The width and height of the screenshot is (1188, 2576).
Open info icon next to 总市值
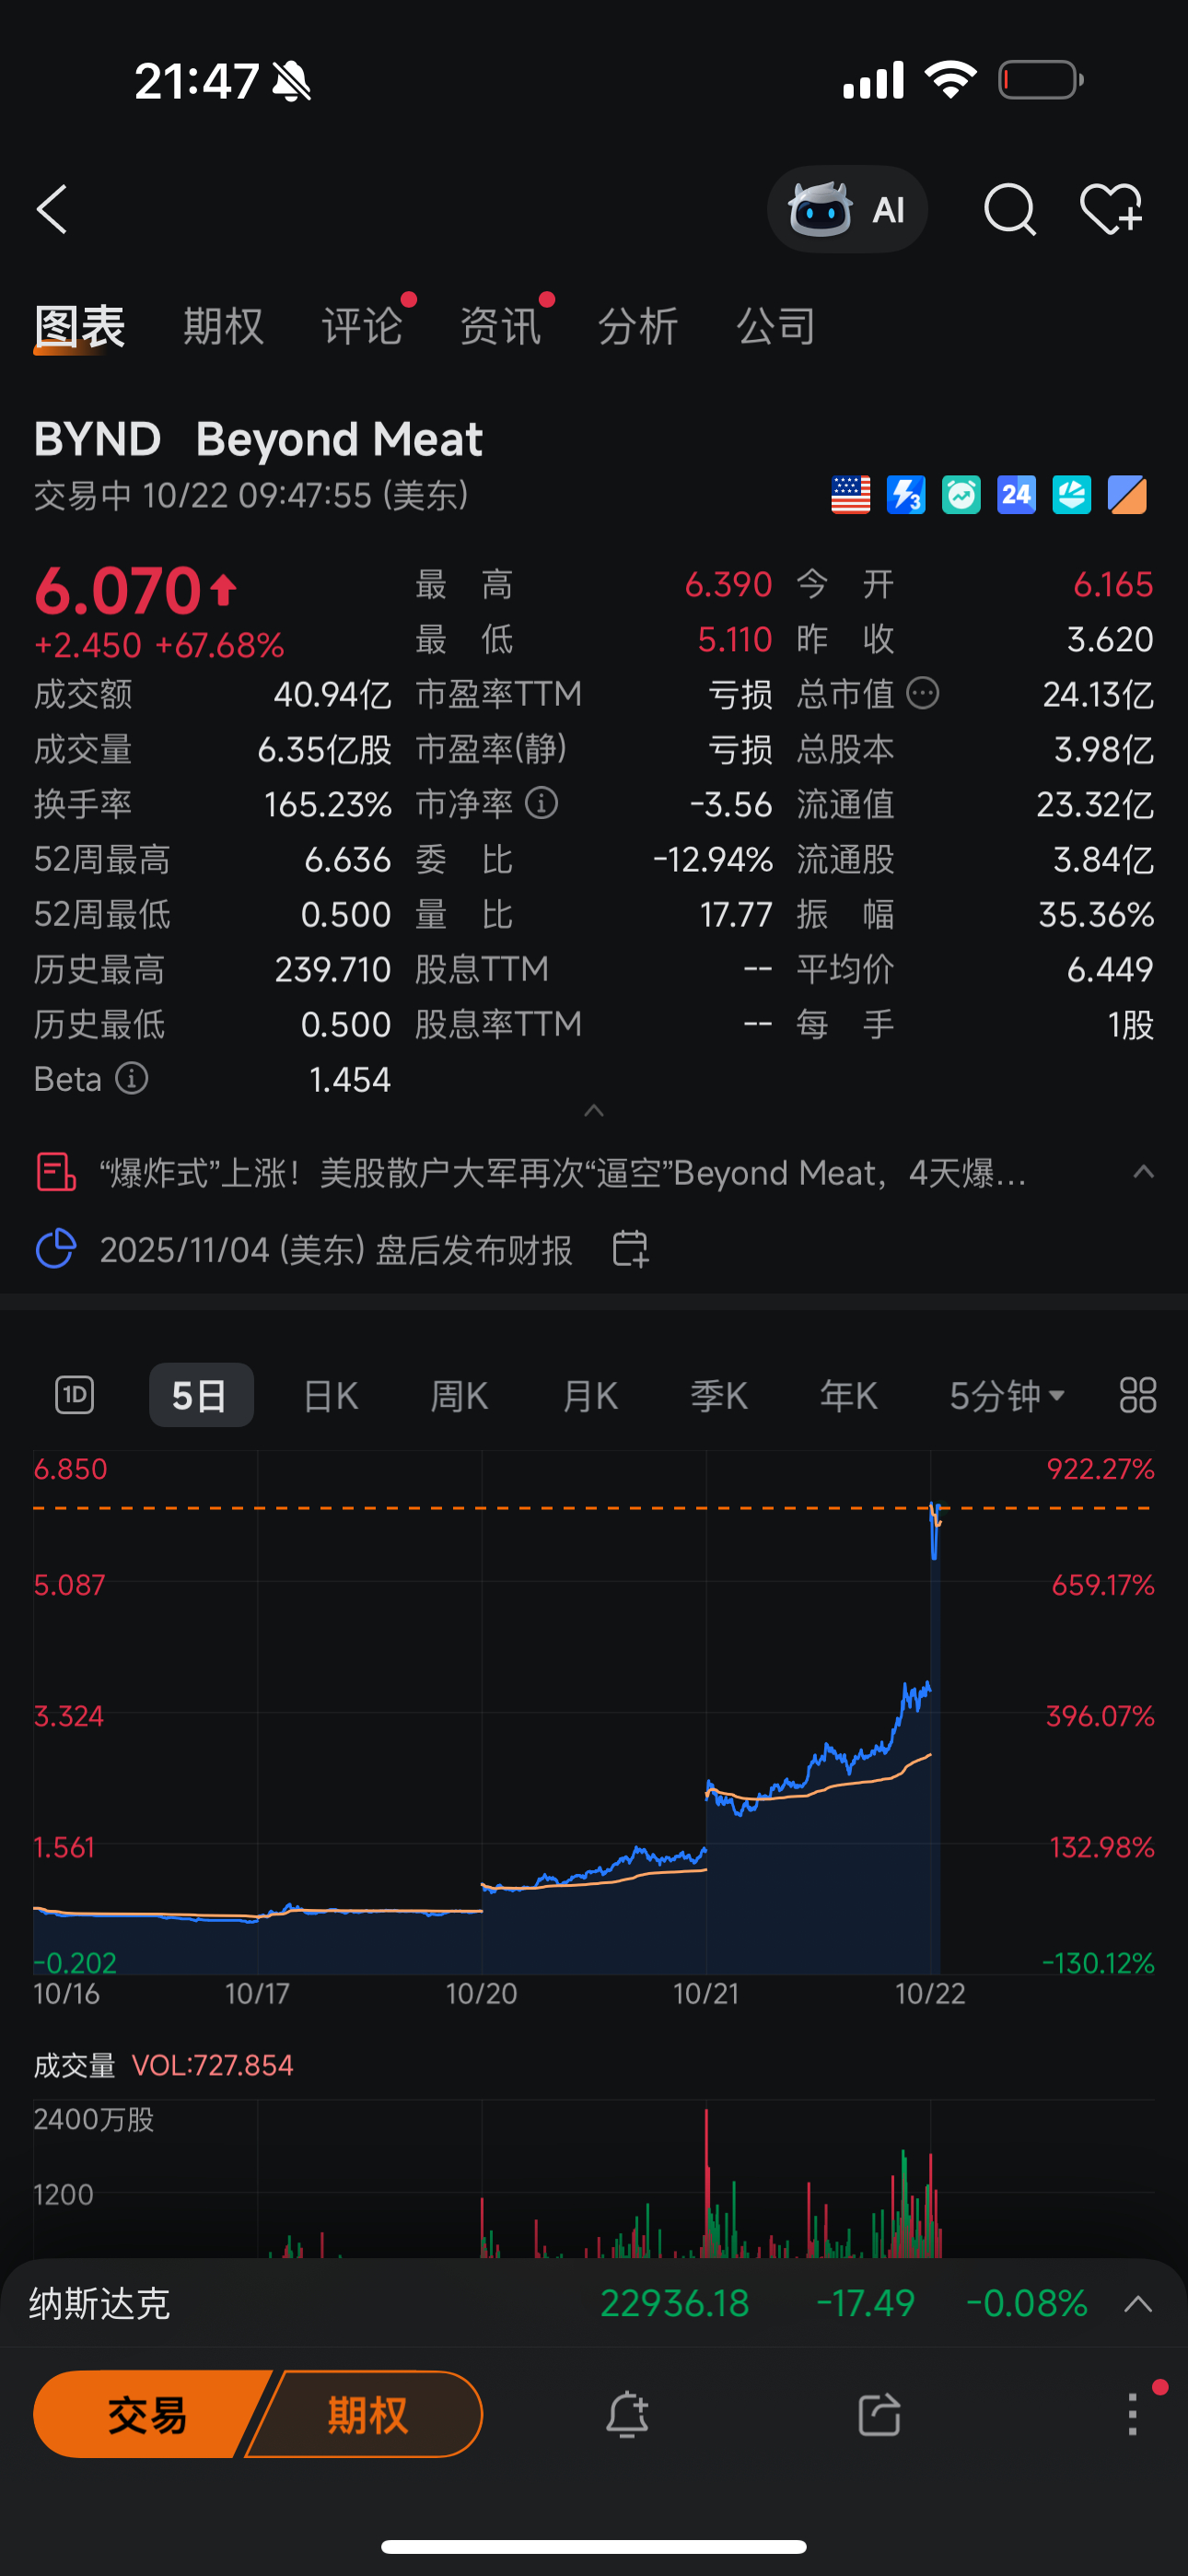click(922, 693)
